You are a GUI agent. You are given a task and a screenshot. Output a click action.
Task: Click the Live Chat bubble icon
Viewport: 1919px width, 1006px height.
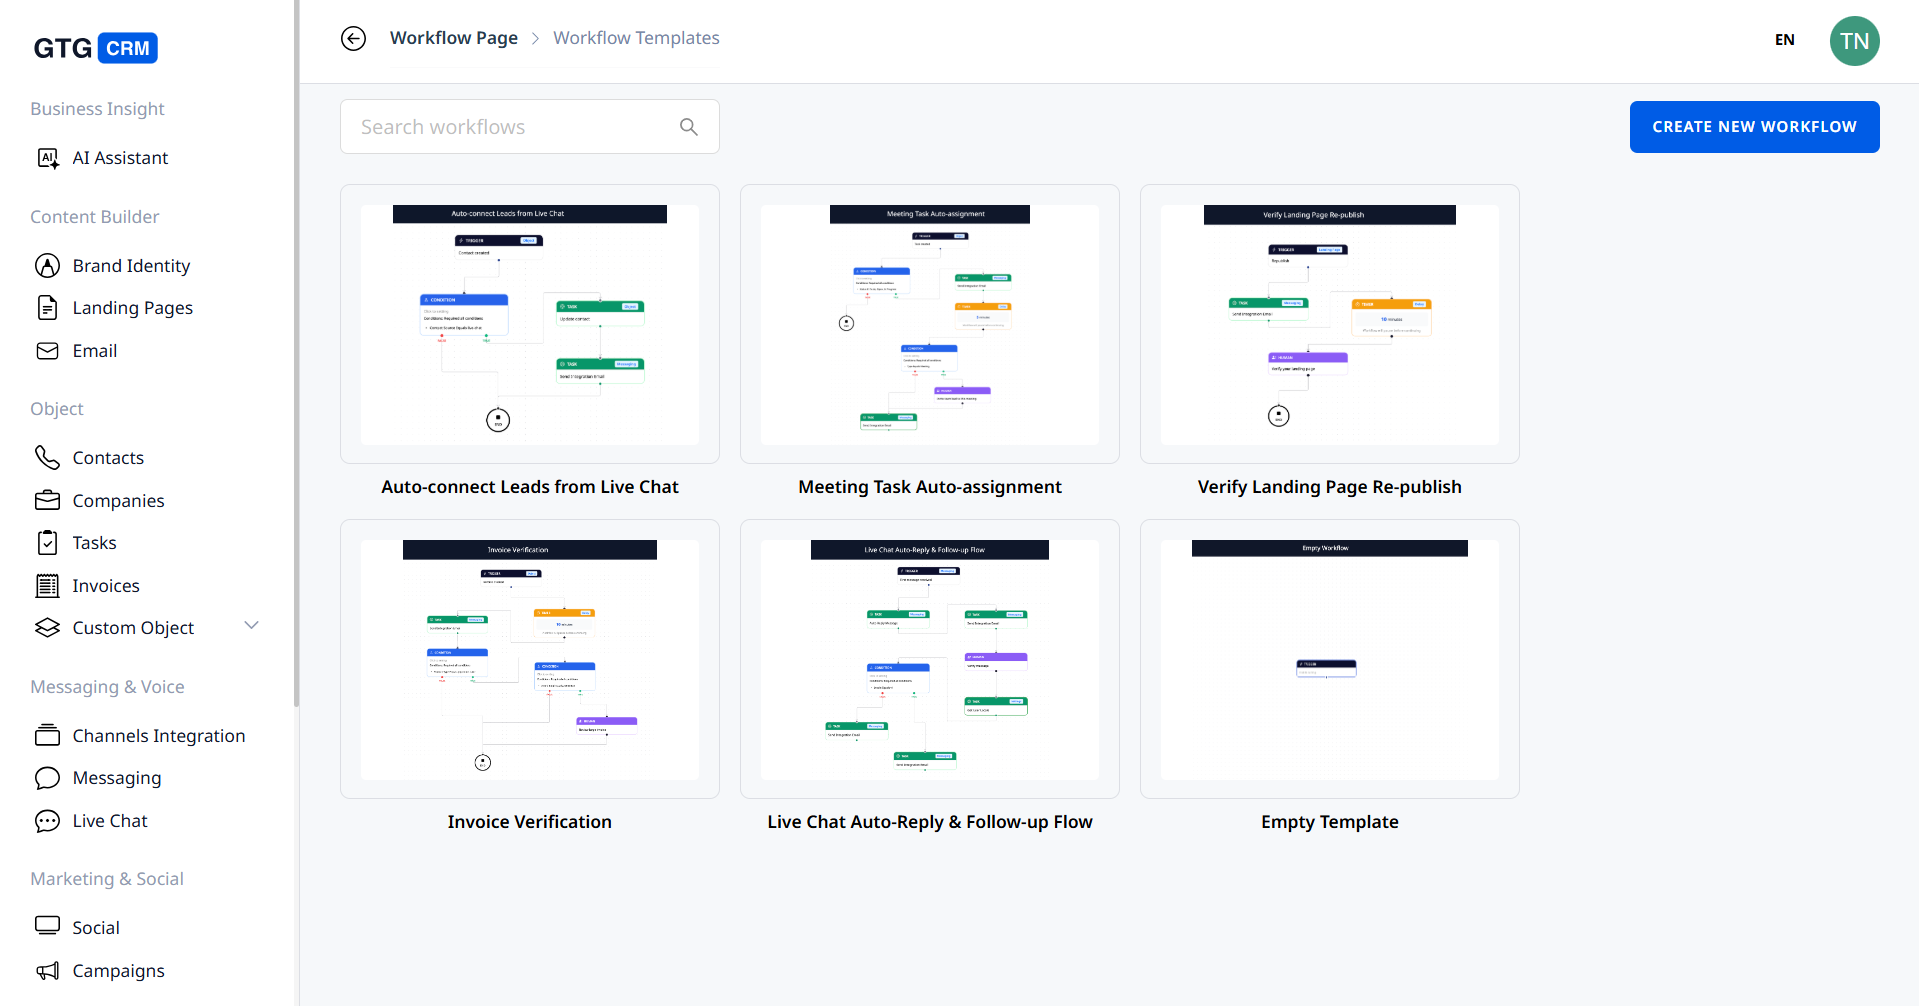[47, 821]
